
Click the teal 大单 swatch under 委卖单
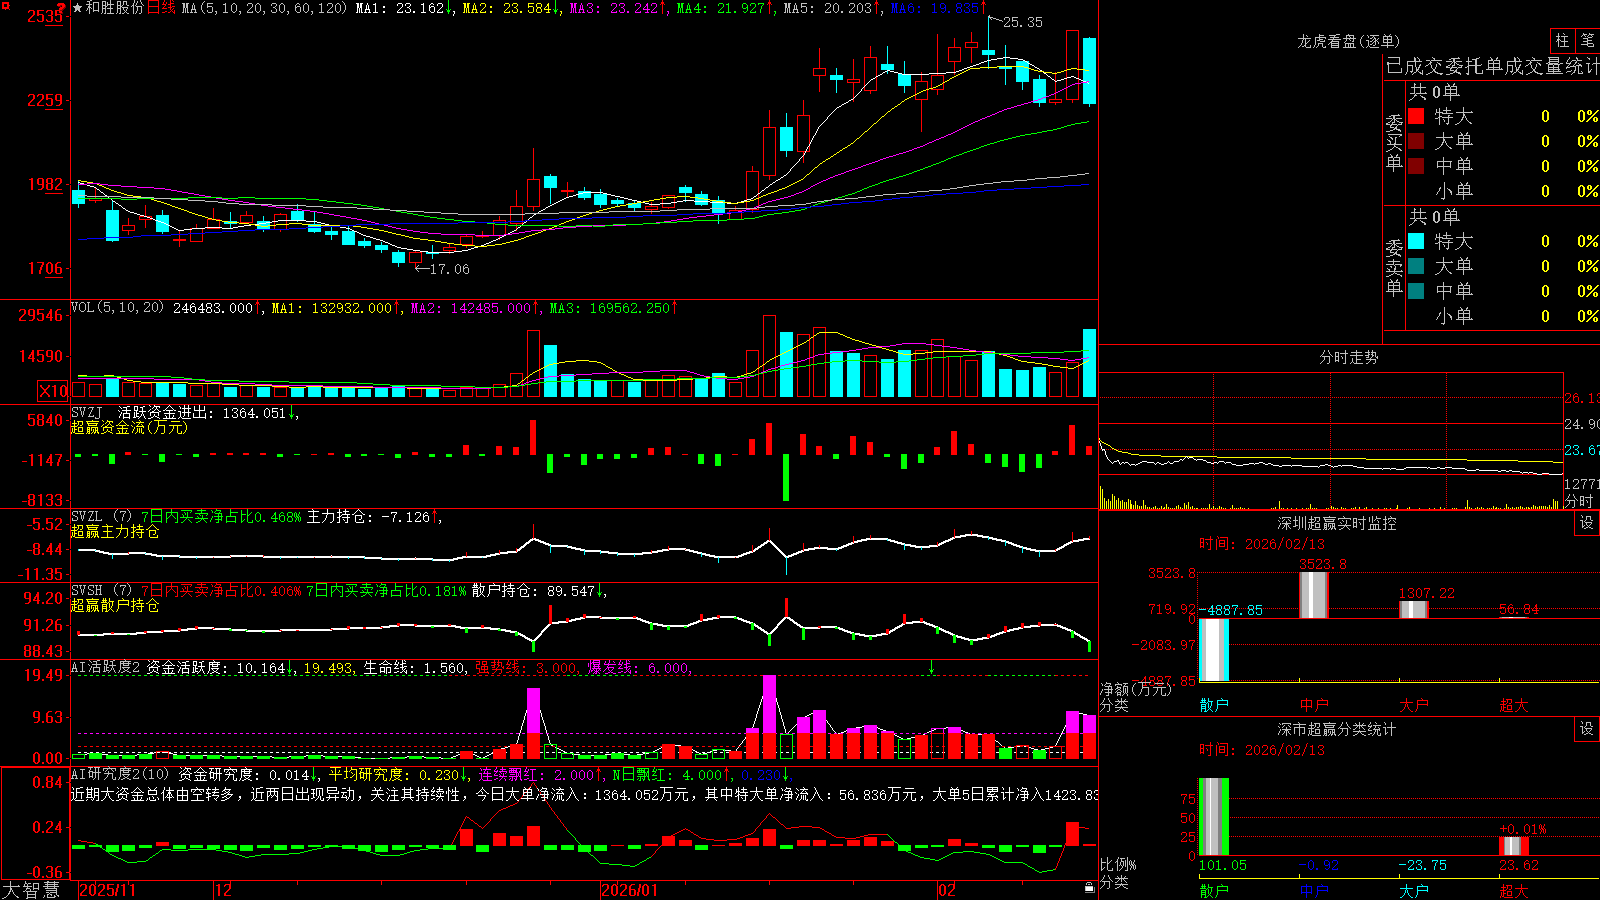[x=1416, y=266]
